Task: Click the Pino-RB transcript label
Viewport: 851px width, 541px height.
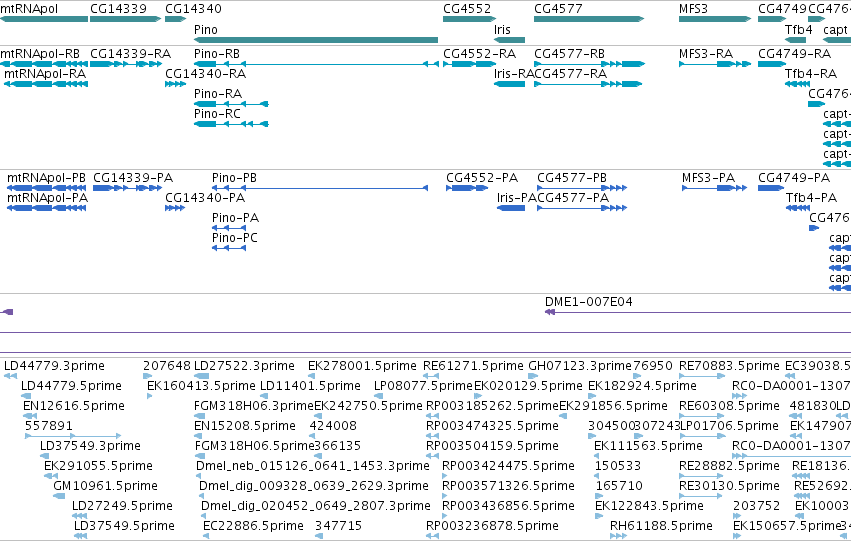Action: [217, 54]
